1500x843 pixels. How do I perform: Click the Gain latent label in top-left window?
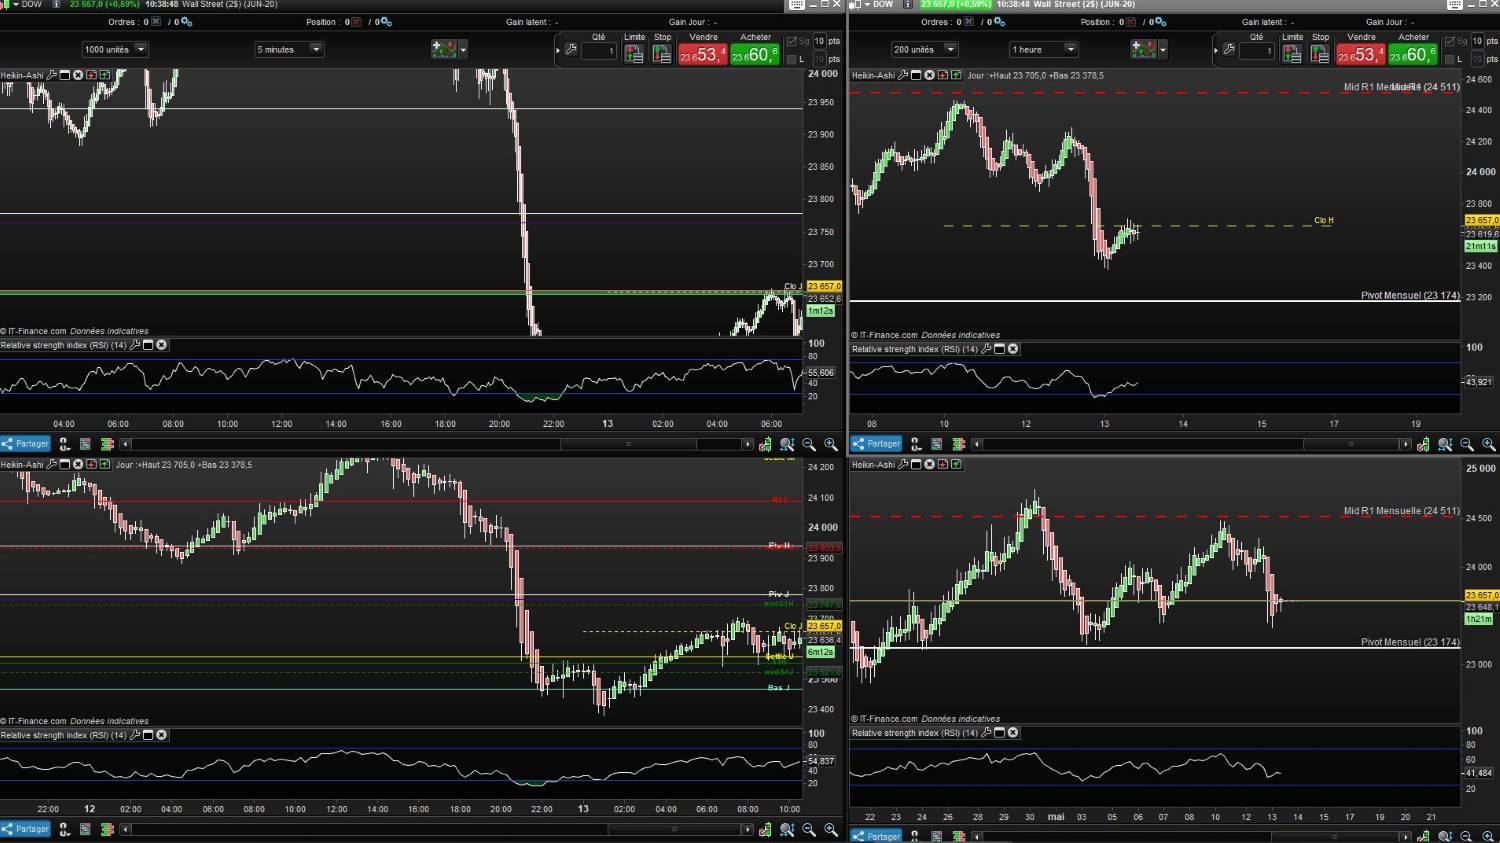tap(527, 22)
